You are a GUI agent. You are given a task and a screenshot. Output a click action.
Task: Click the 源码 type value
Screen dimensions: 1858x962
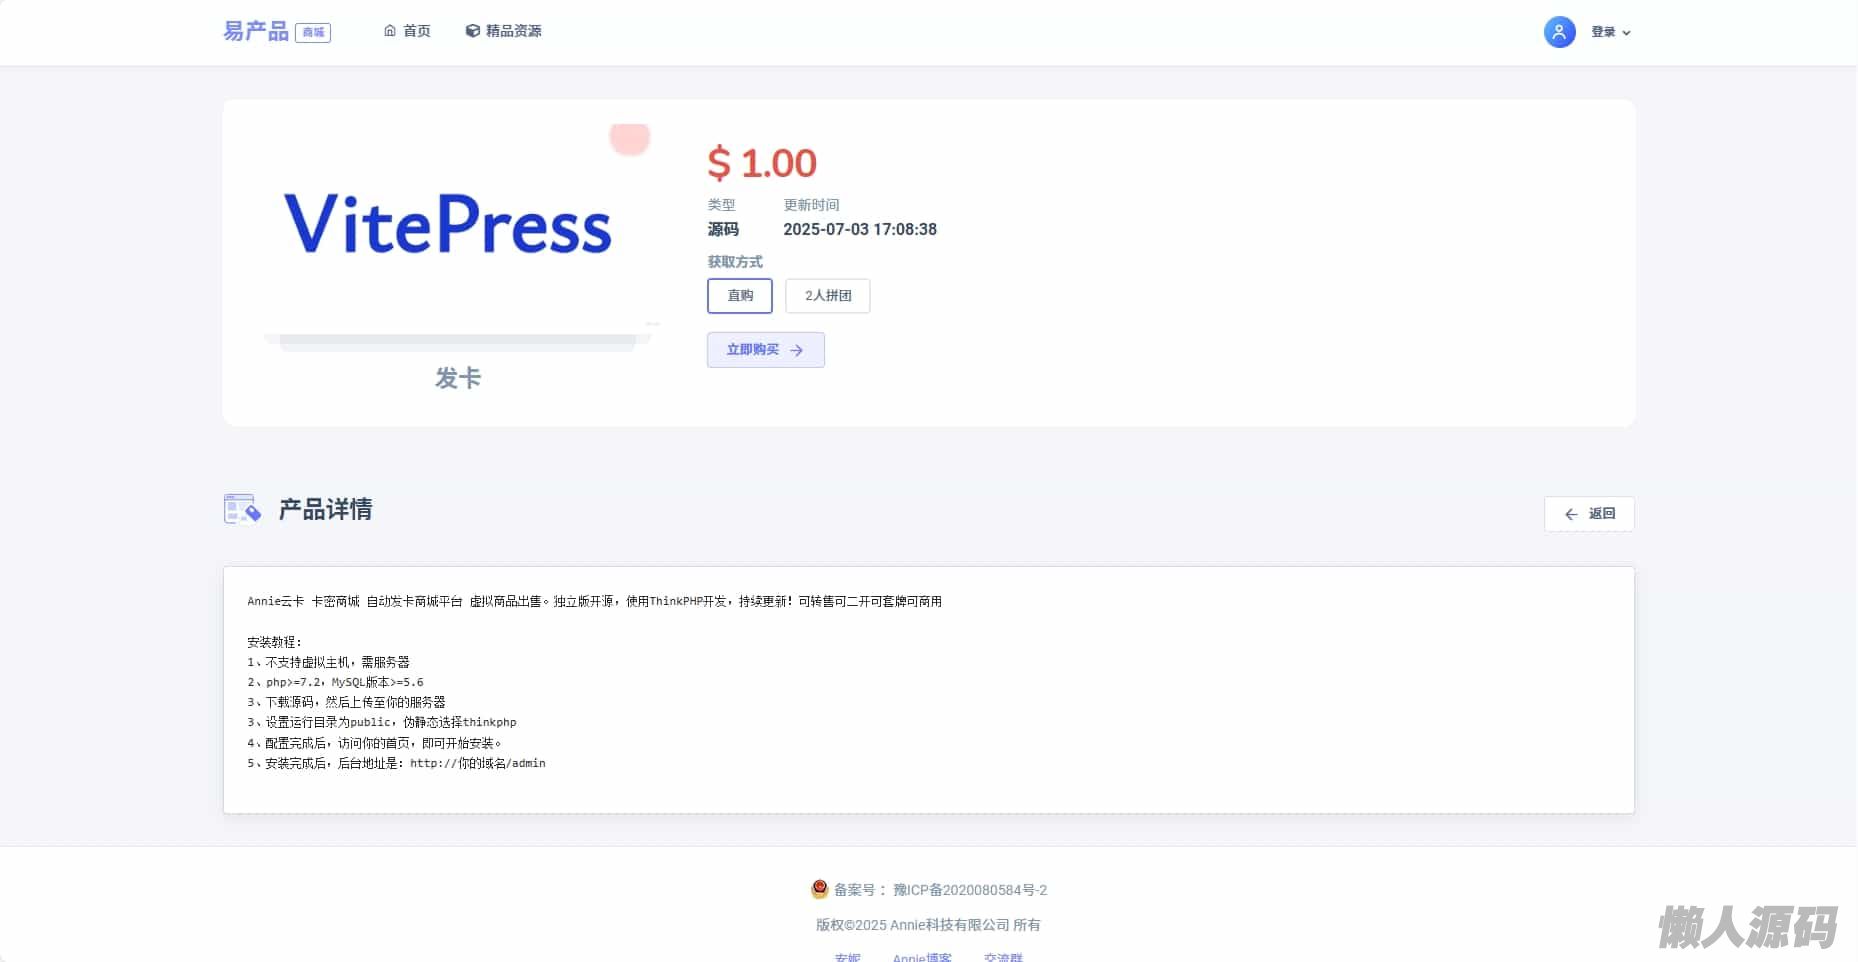point(723,229)
